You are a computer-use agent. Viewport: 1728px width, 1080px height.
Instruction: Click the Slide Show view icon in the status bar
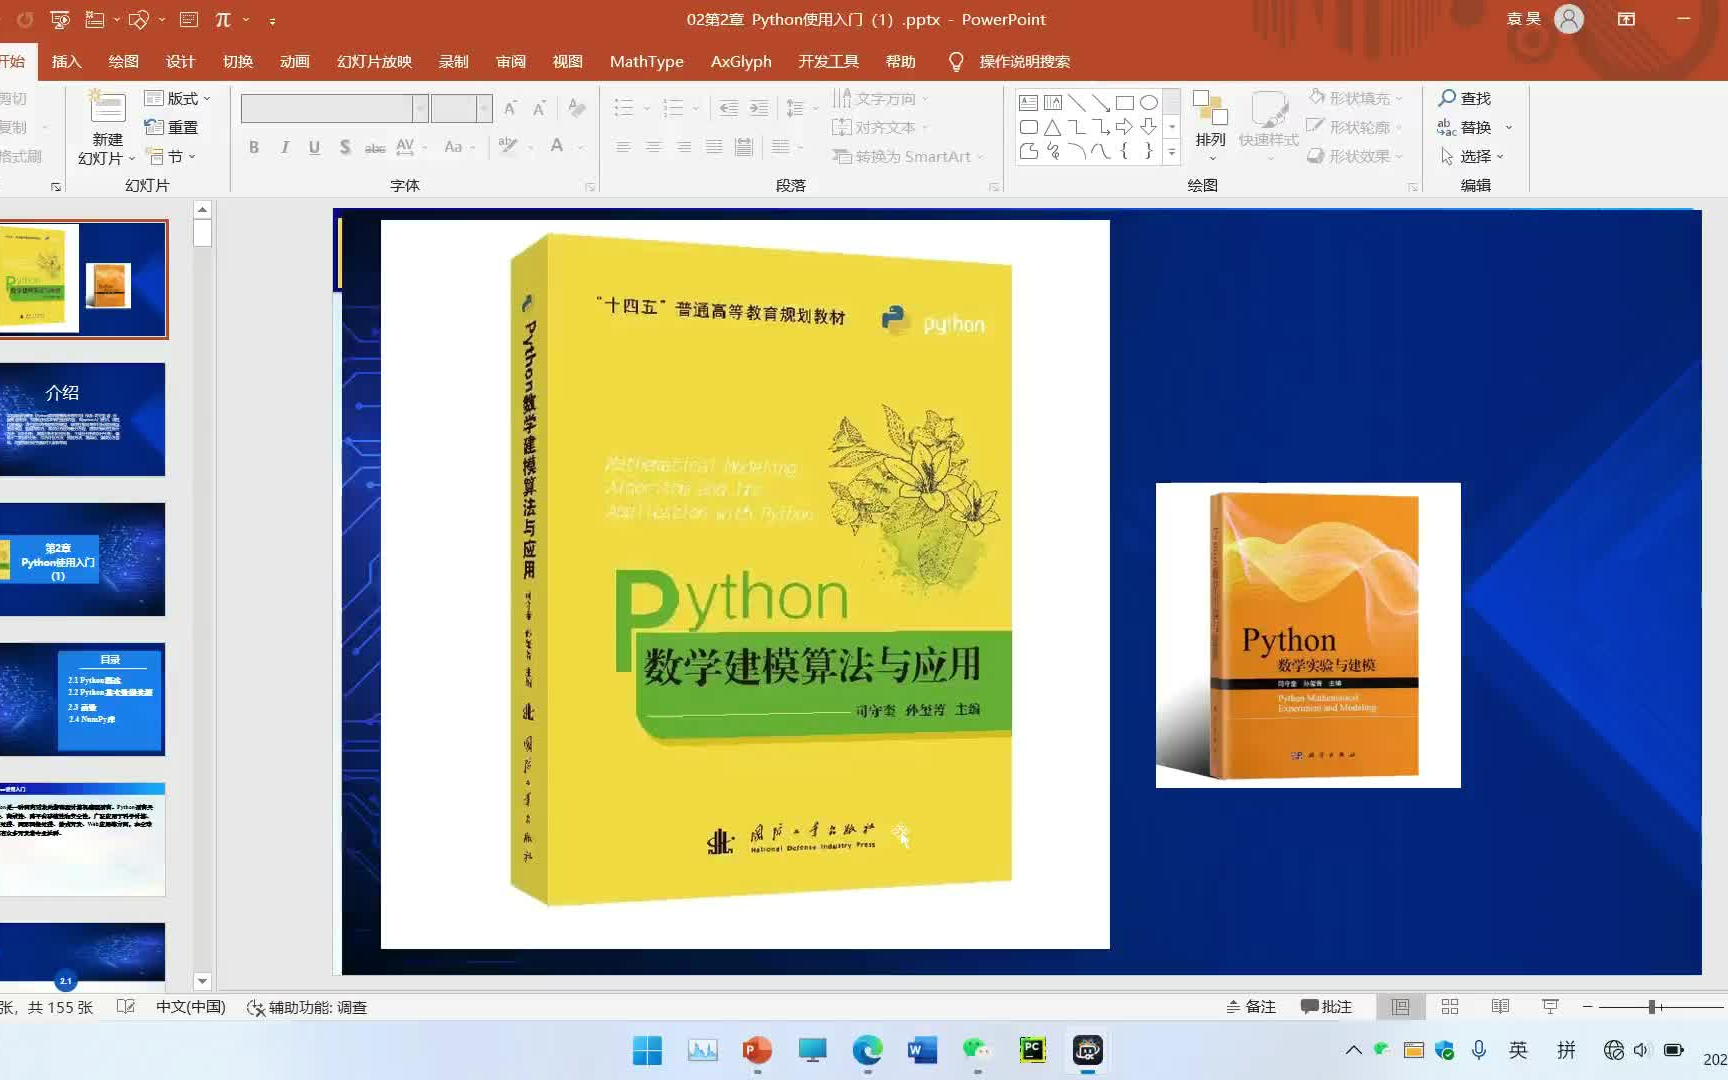coord(1550,1007)
